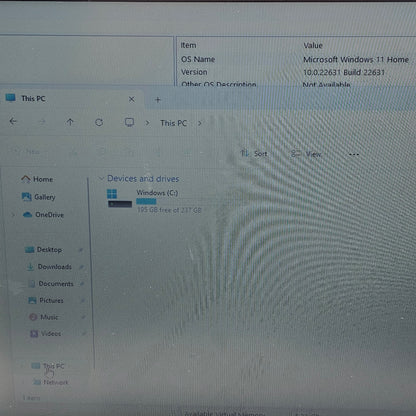
Task: Click the monitor icon in address bar
Action: 129,123
